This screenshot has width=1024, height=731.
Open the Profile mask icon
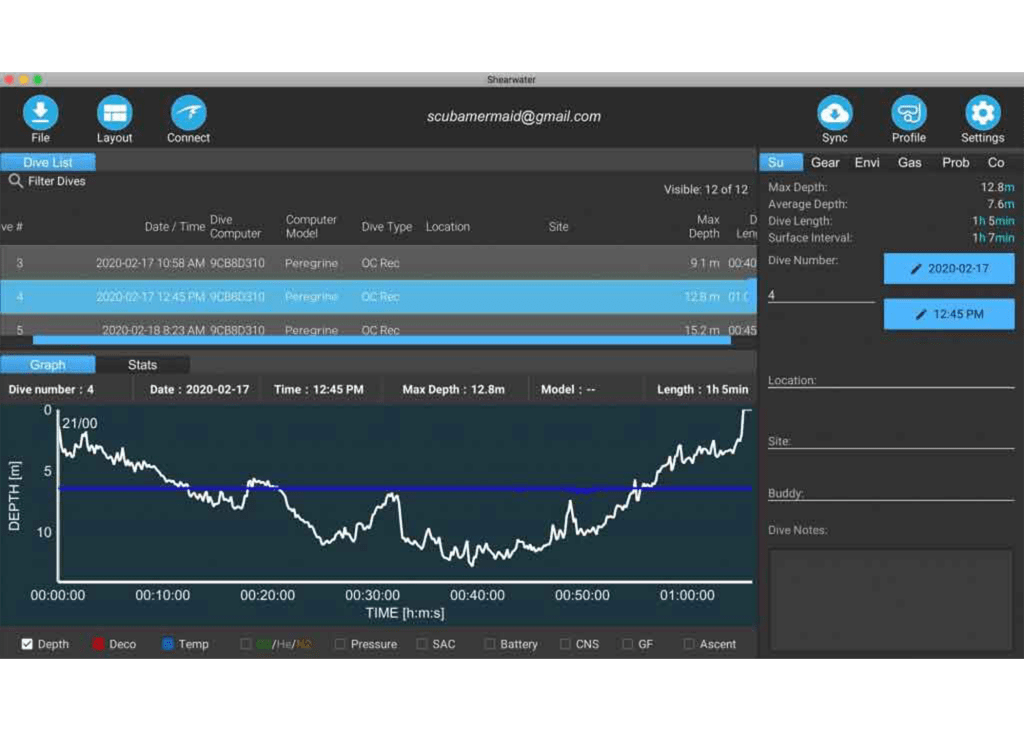(x=908, y=113)
